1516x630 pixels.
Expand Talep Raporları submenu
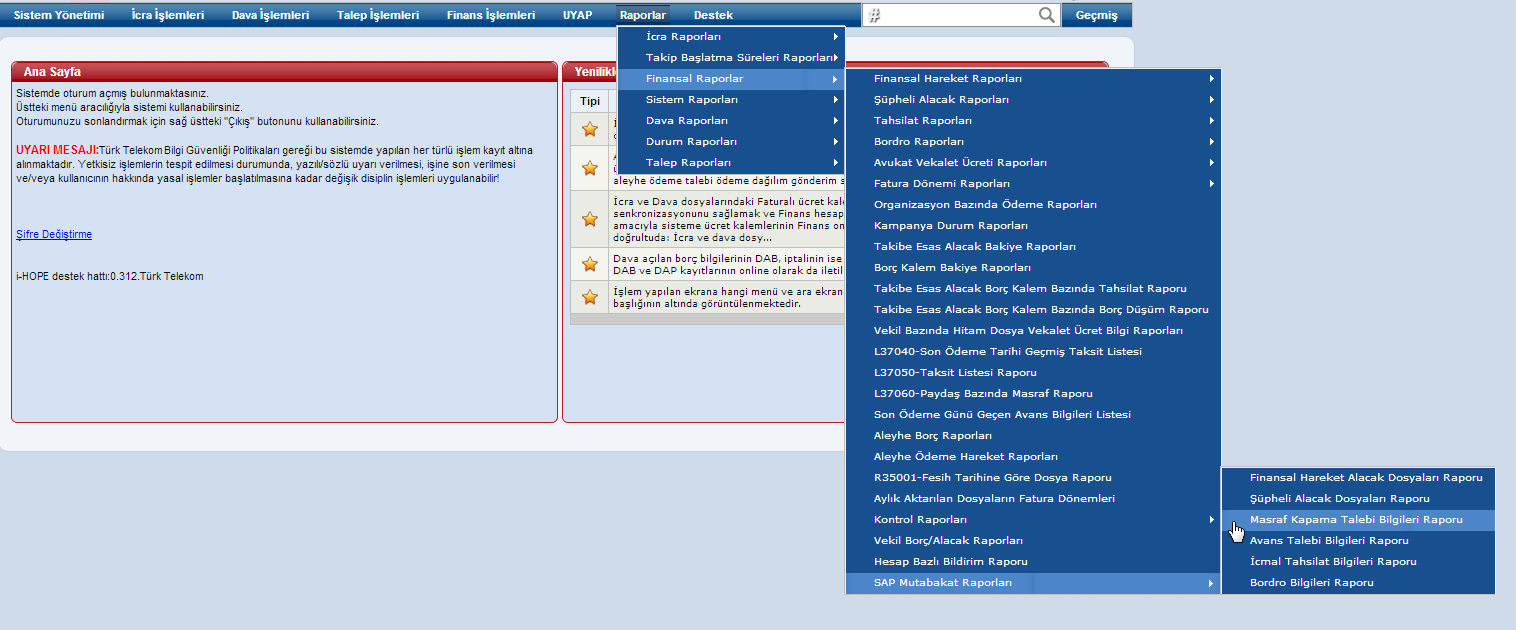pos(731,163)
